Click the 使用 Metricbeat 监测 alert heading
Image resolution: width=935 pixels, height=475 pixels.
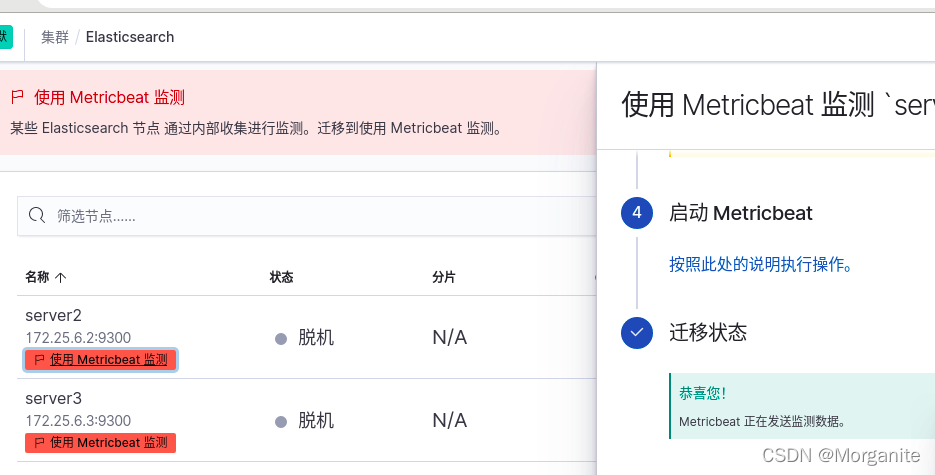[110, 97]
